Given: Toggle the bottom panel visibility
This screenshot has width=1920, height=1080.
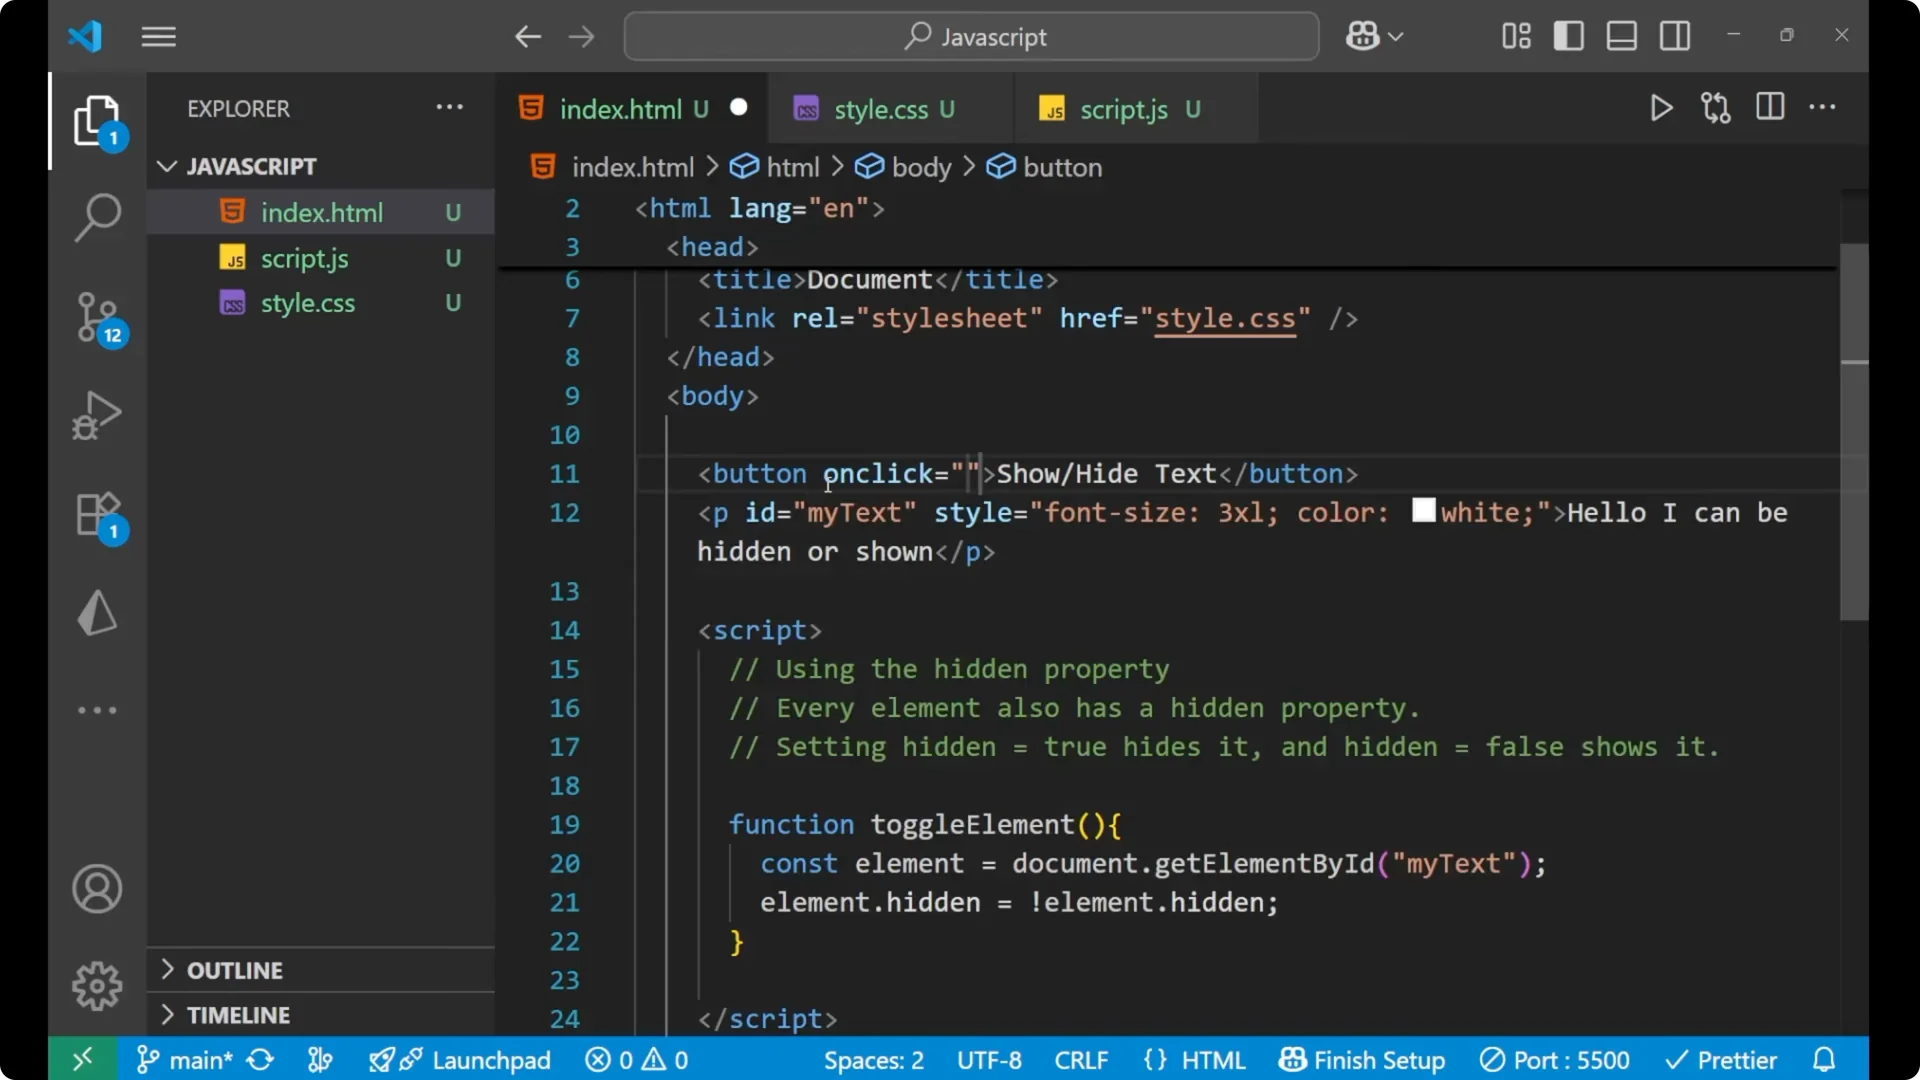Looking at the screenshot, I should pyautogui.click(x=1621, y=36).
